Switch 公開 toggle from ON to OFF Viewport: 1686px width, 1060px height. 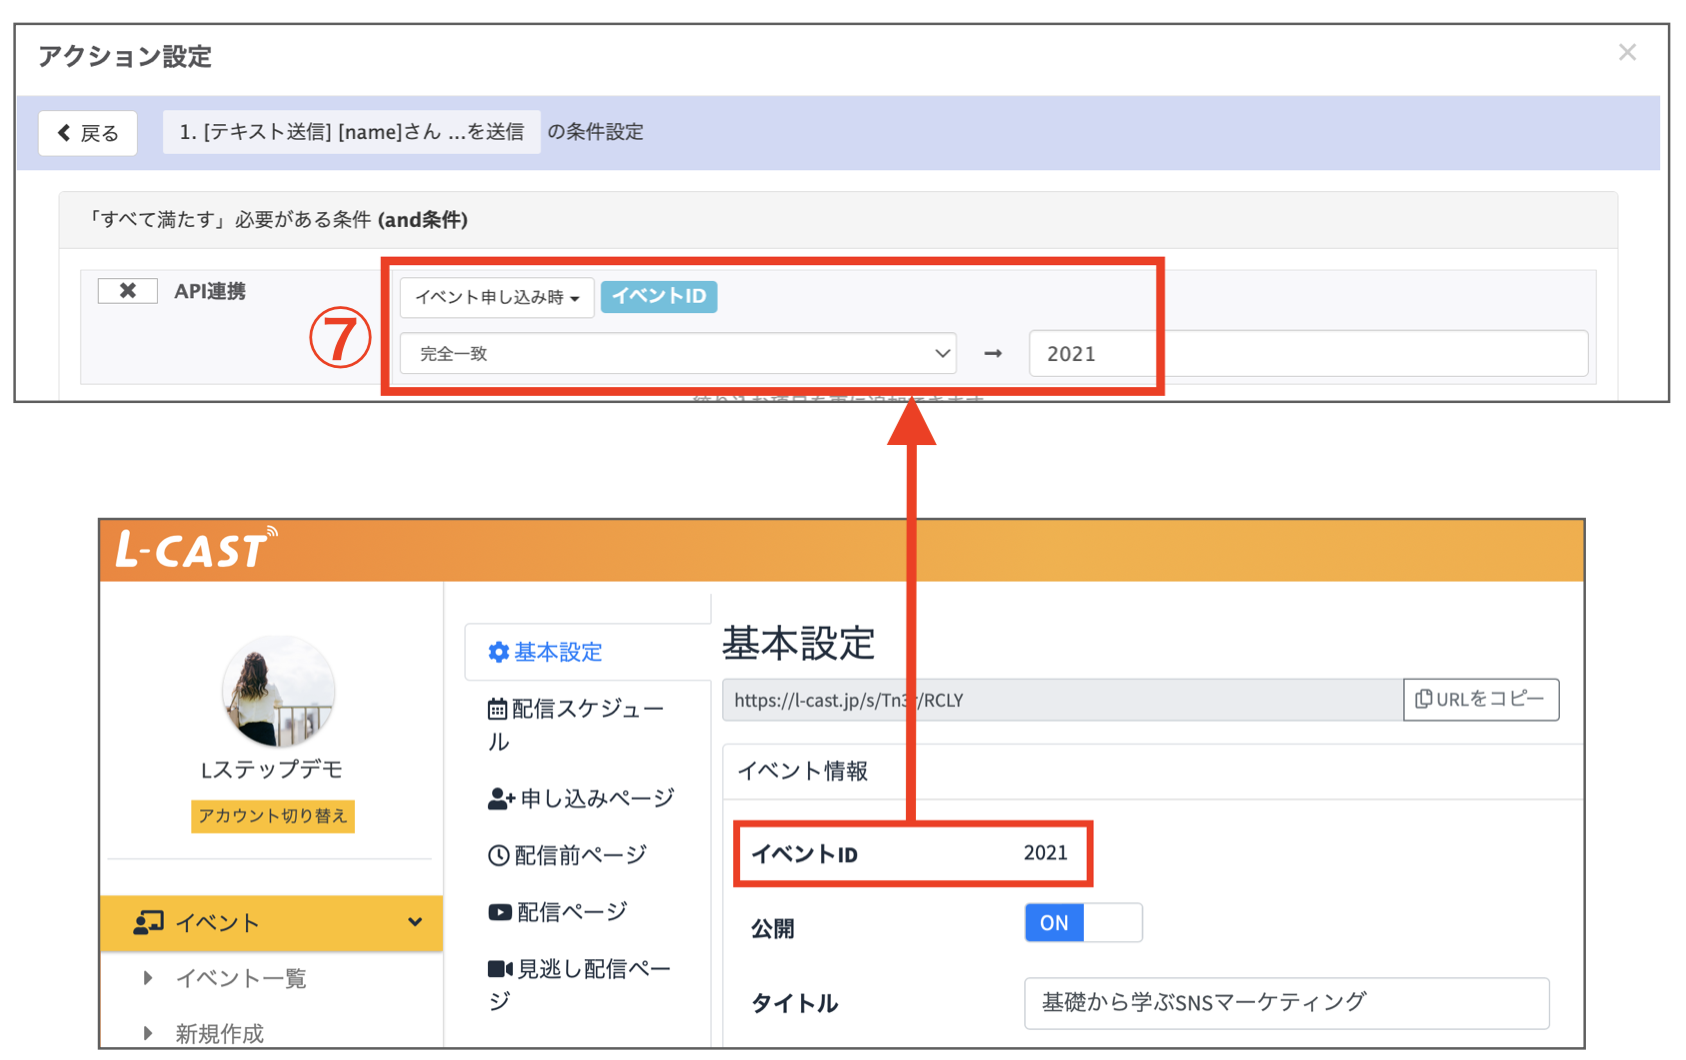click(1083, 922)
